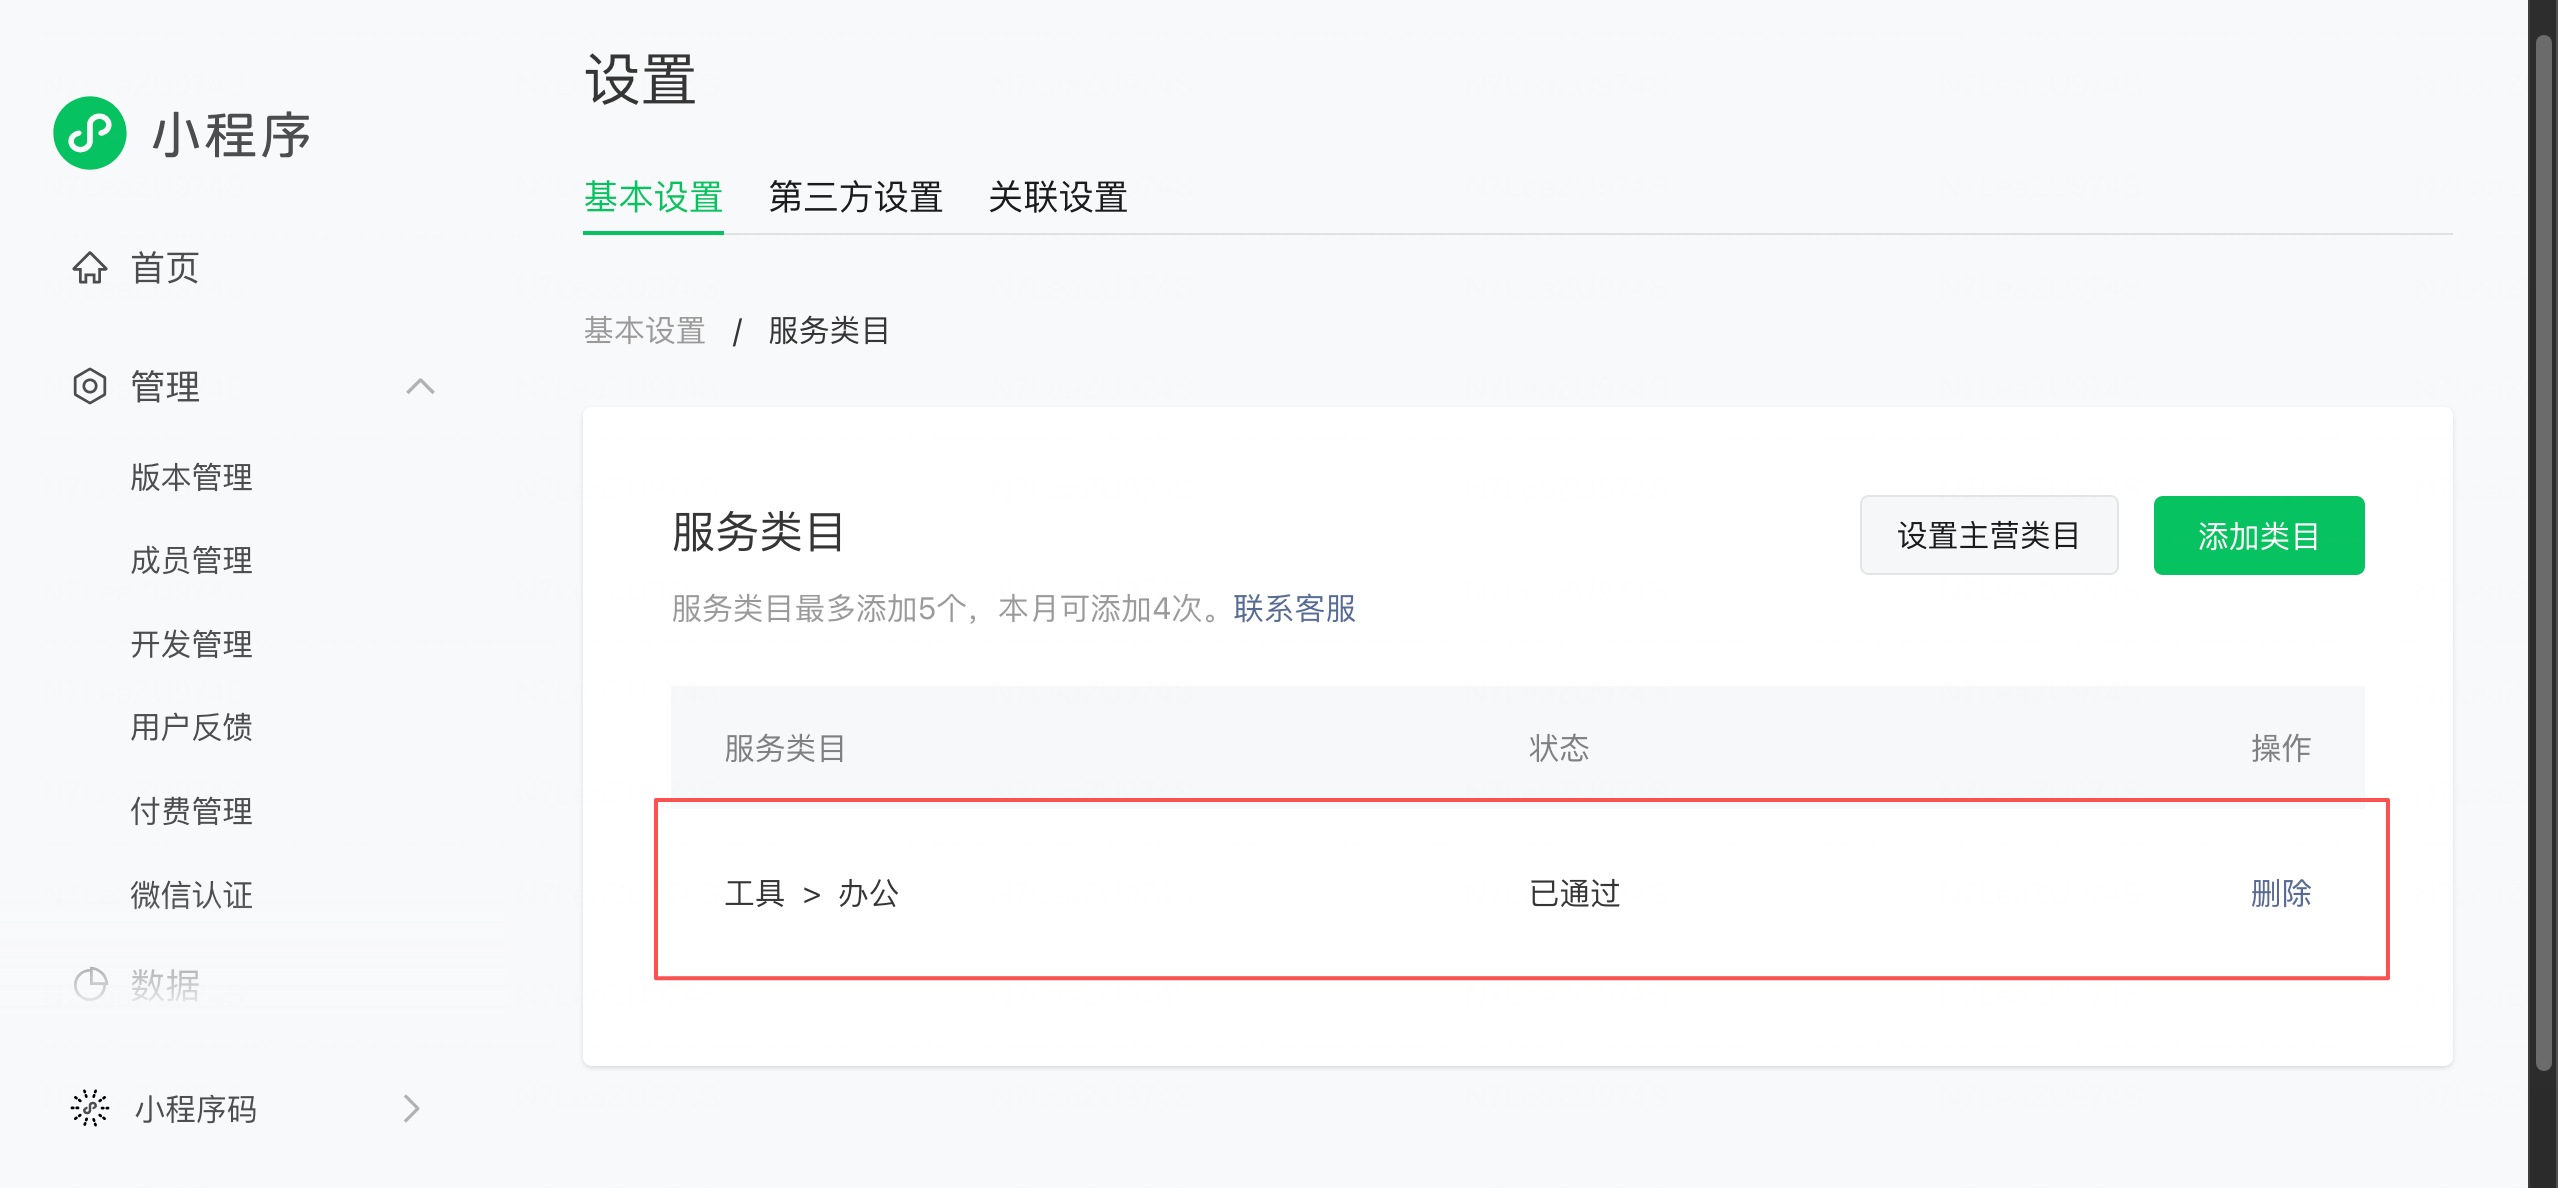This screenshot has width=2558, height=1188.
Task: Open 版本管理 in the sidebar
Action: [x=191, y=477]
